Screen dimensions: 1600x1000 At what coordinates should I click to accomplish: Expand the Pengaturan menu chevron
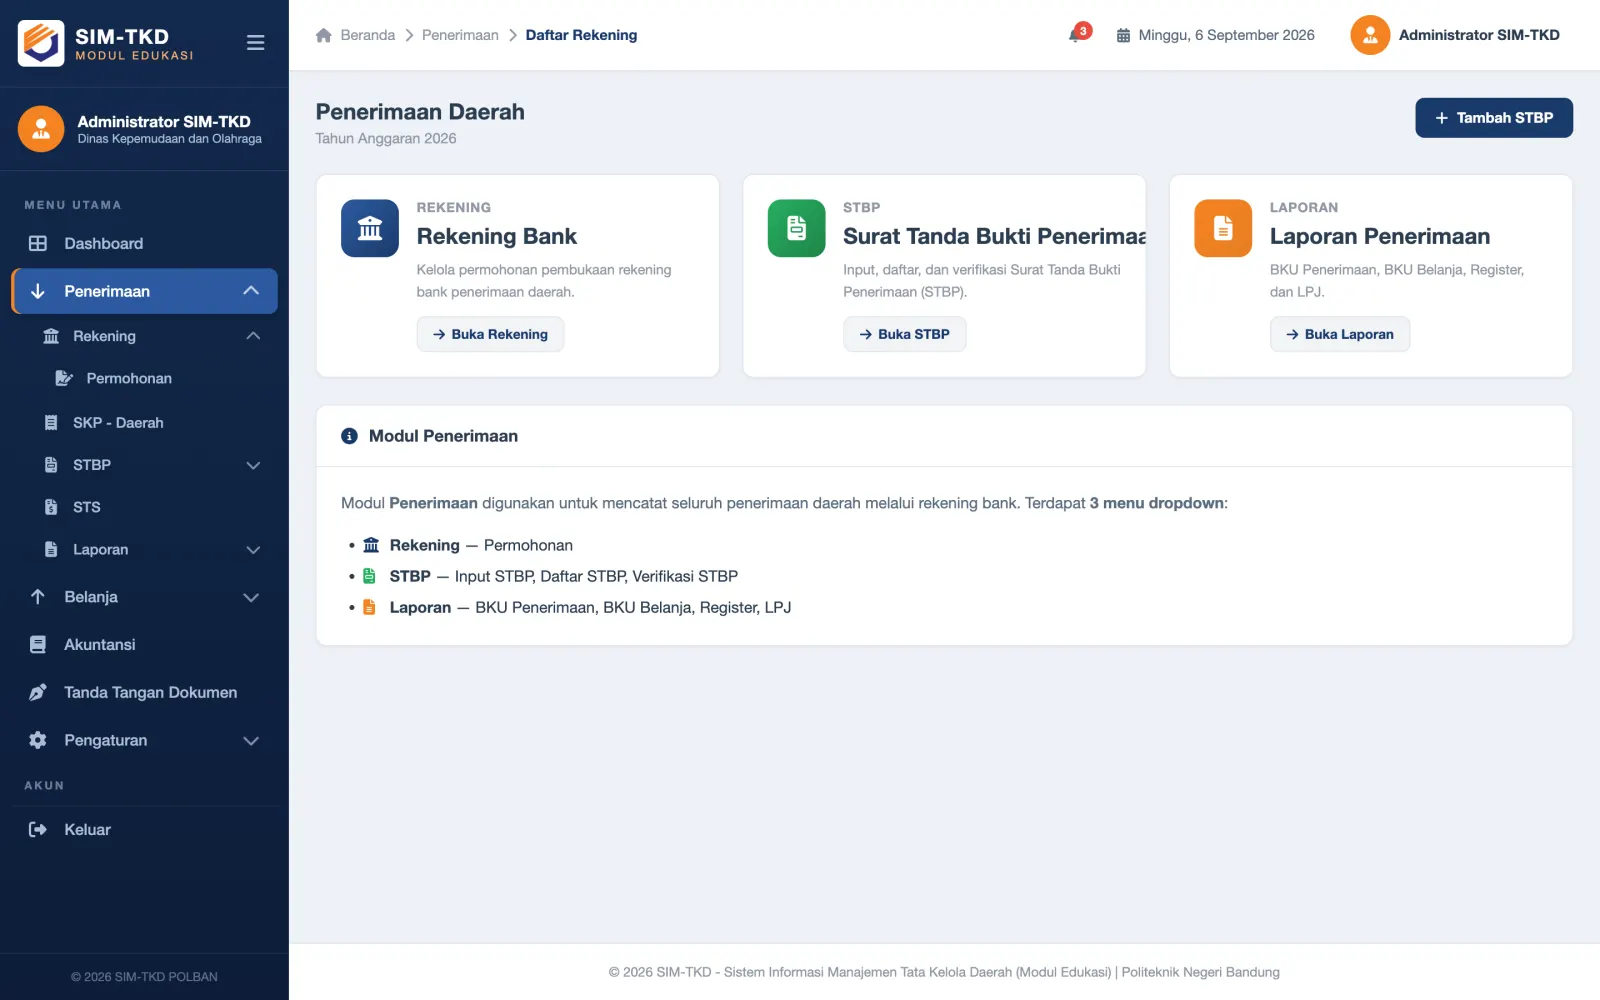coord(251,741)
